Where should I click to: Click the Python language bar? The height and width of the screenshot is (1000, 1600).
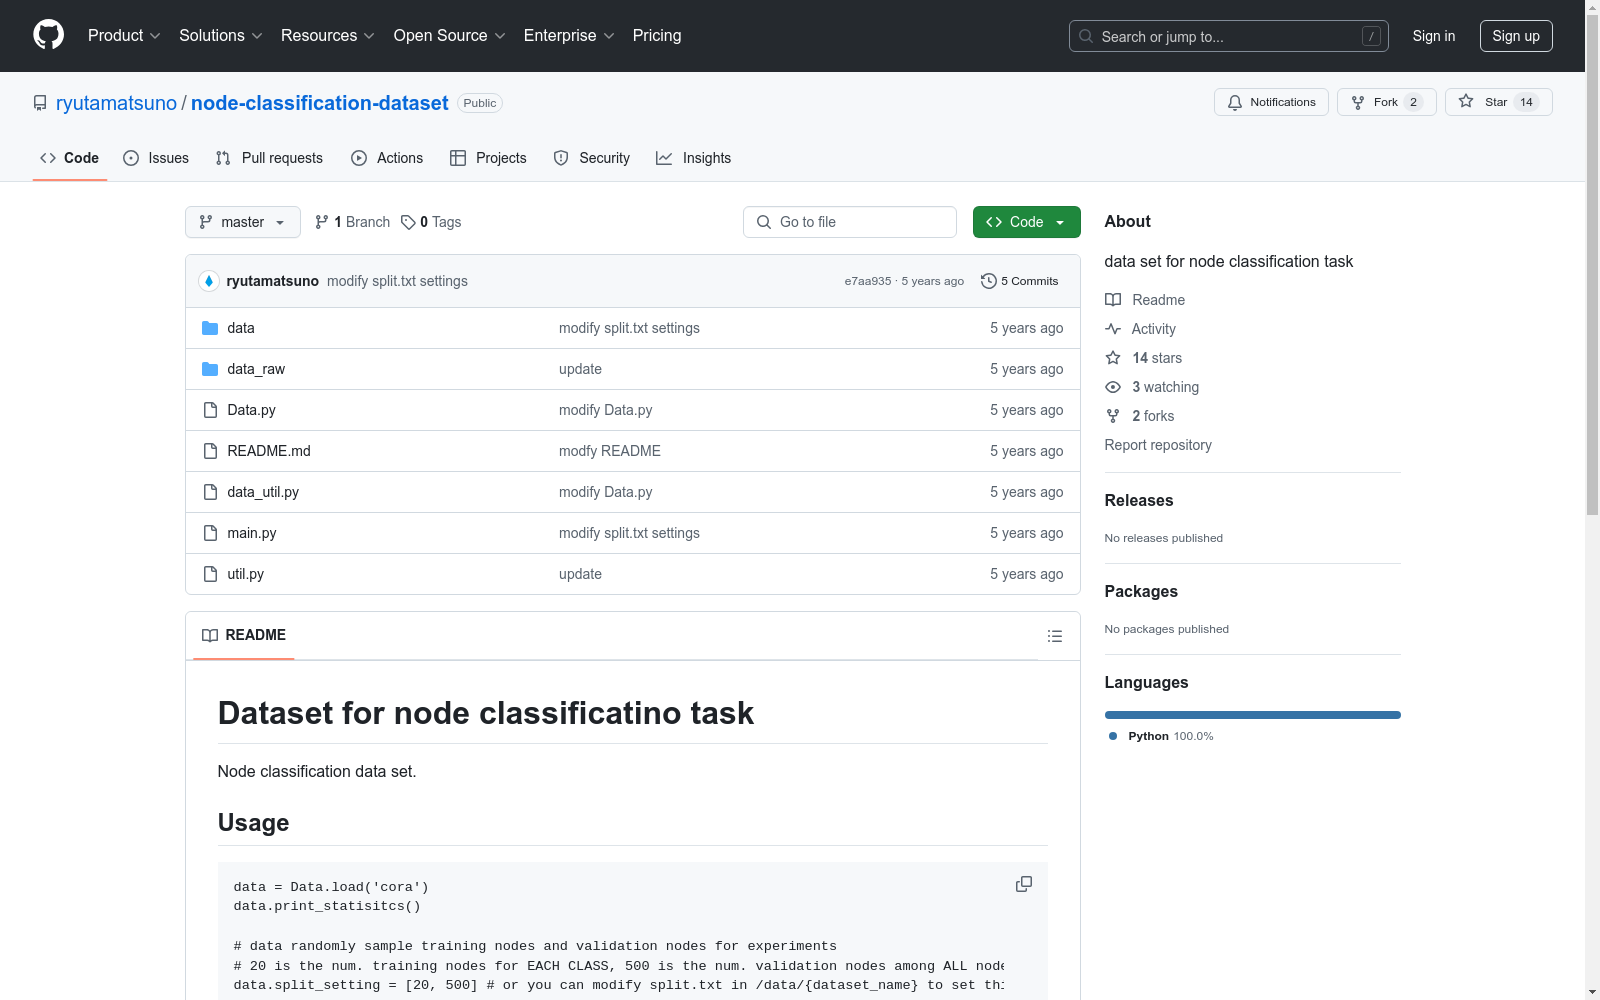(x=1252, y=715)
